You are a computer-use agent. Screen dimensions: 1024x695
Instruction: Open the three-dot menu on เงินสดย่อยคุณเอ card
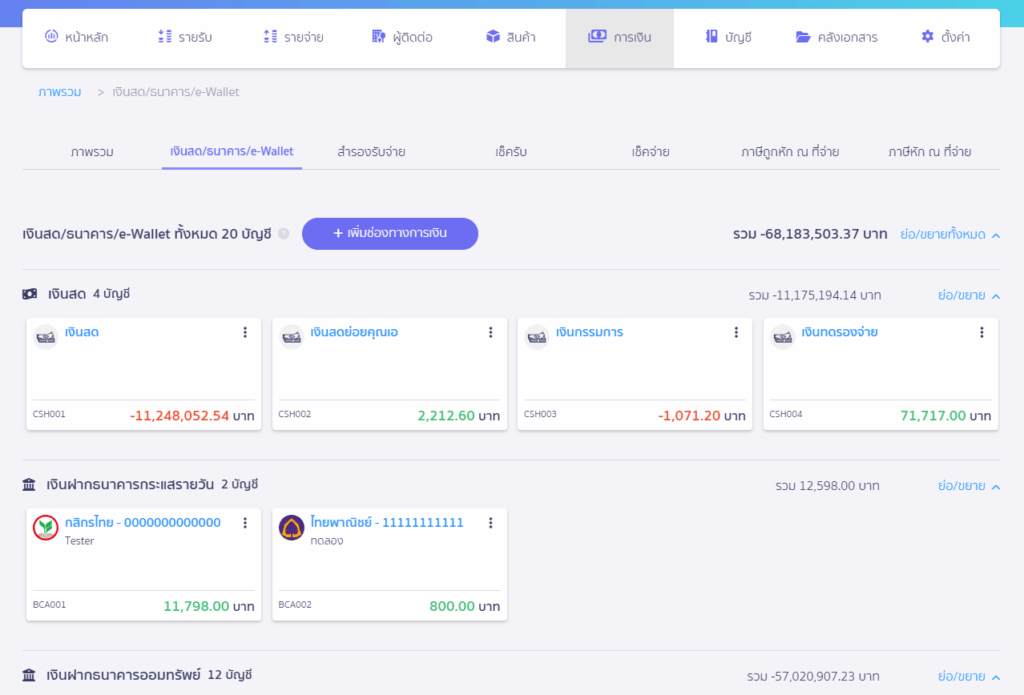[490, 333]
